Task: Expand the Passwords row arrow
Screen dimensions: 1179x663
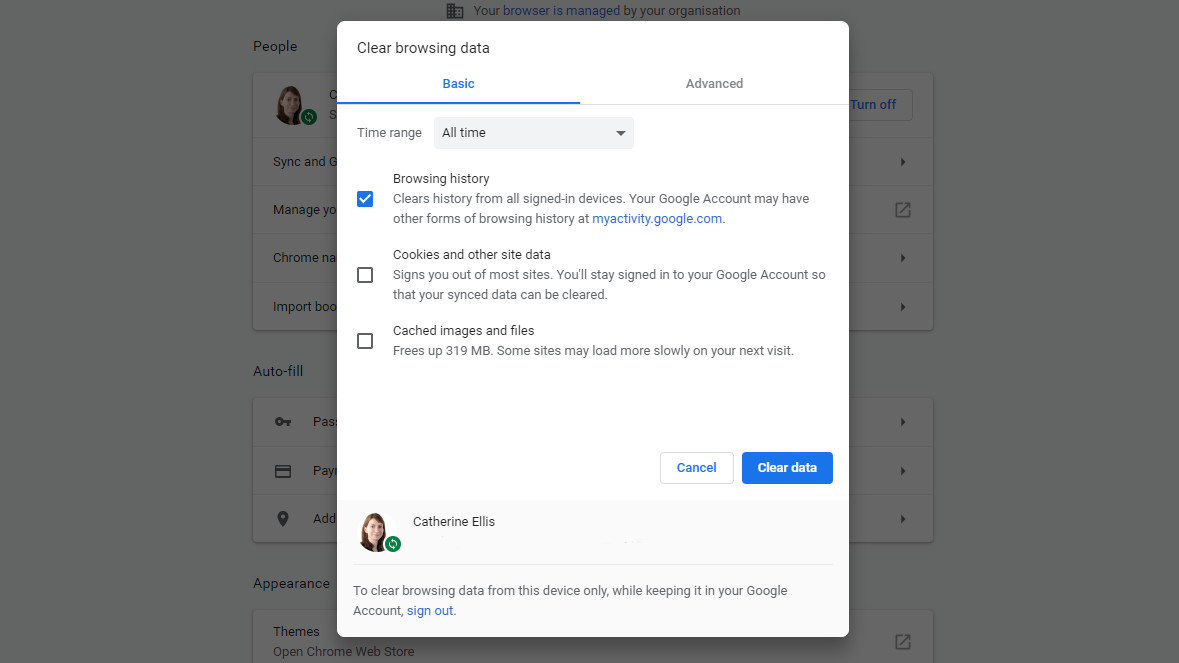Action: coord(902,422)
